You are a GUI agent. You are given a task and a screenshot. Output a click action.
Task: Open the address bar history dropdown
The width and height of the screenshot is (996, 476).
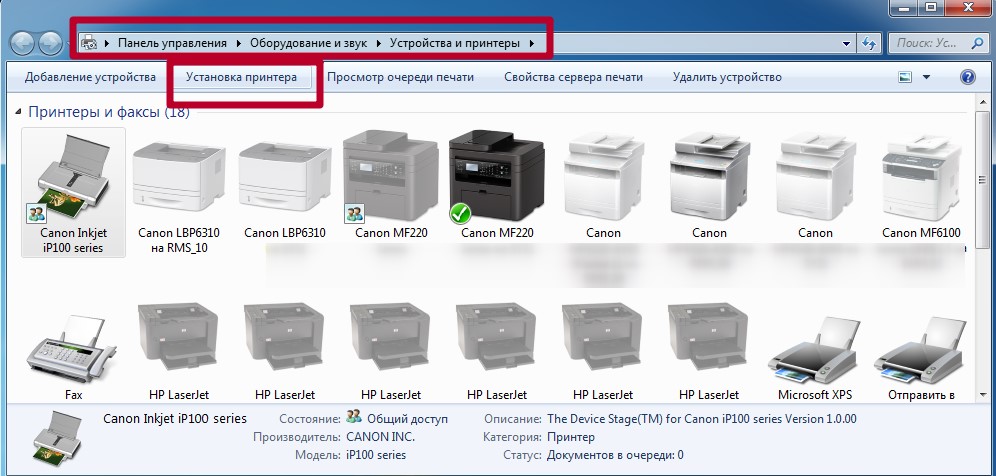pyautogui.click(x=846, y=44)
